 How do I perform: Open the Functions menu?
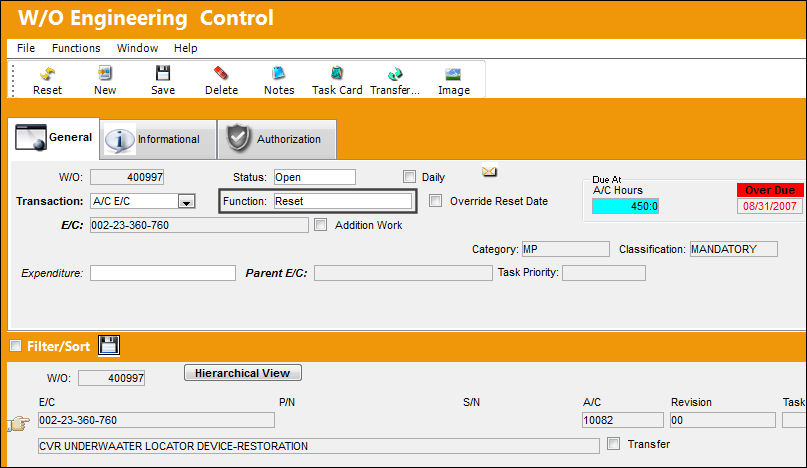coord(76,48)
